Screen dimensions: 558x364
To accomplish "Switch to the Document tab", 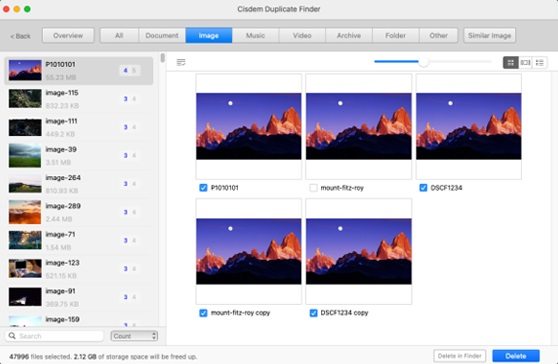I will tap(162, 36).
